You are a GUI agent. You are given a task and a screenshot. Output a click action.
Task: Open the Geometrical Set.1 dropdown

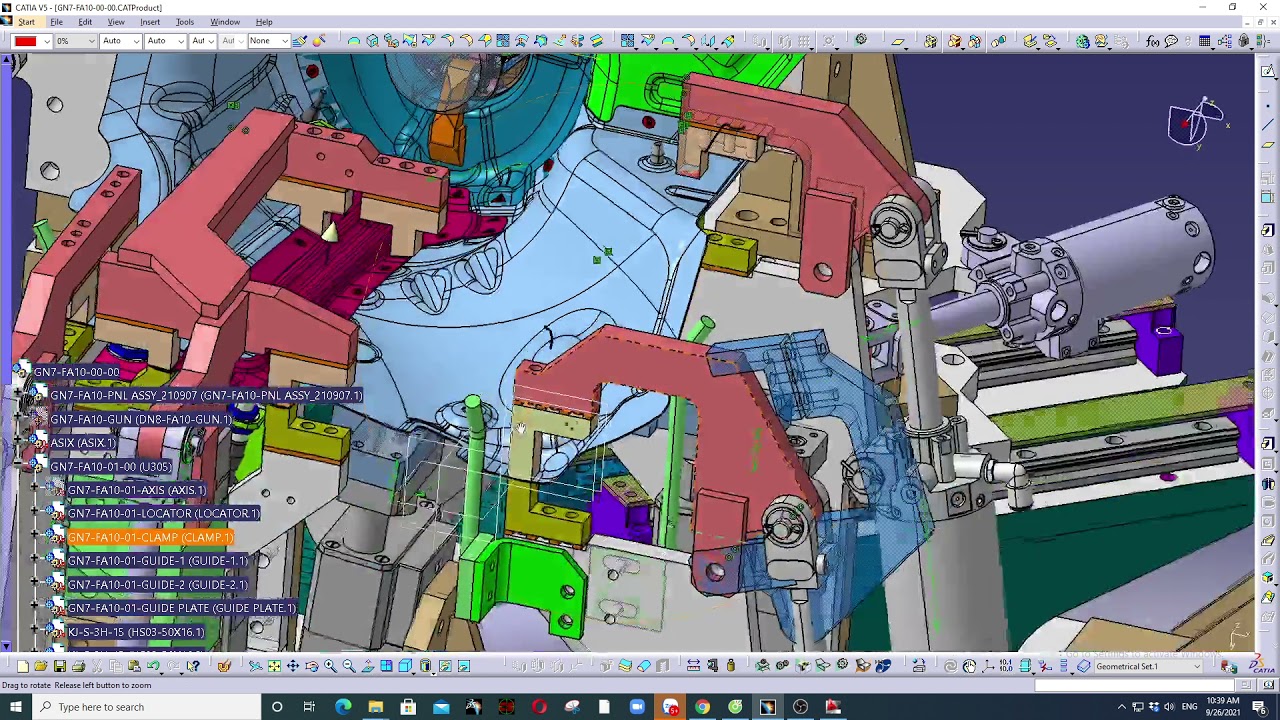tap(1196, 666)
